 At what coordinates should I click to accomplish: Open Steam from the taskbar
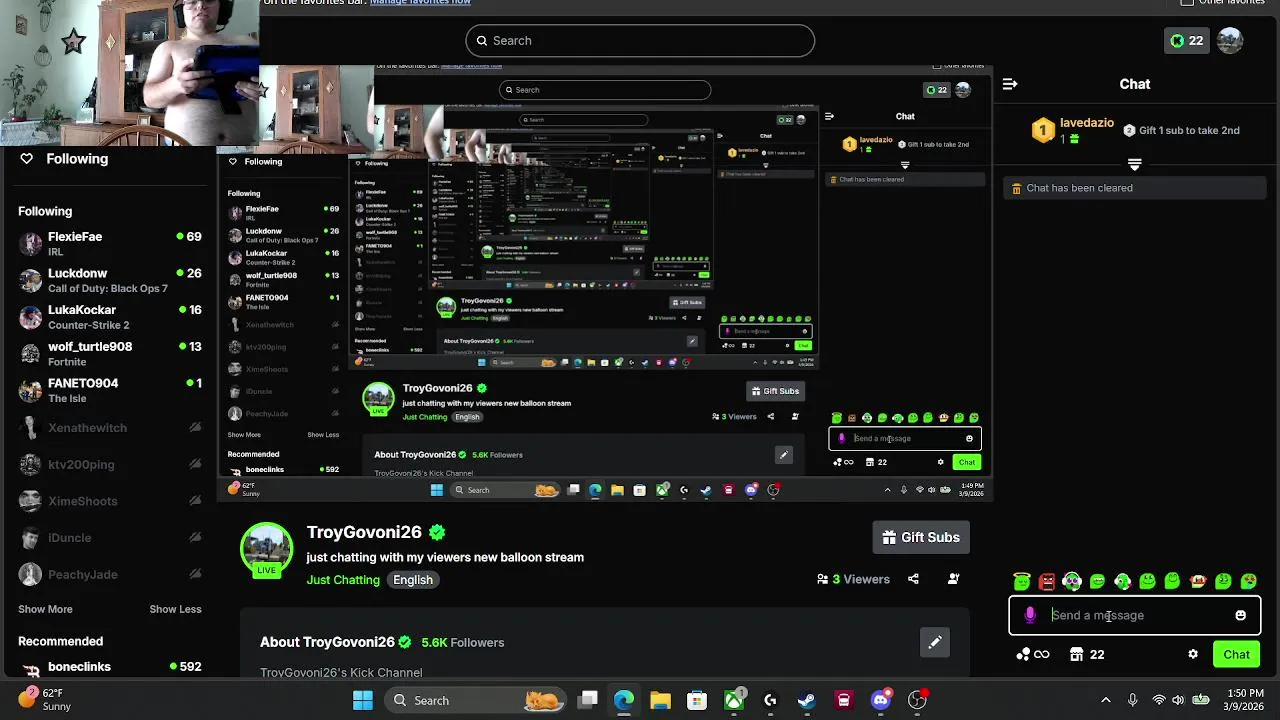point(807,700)
